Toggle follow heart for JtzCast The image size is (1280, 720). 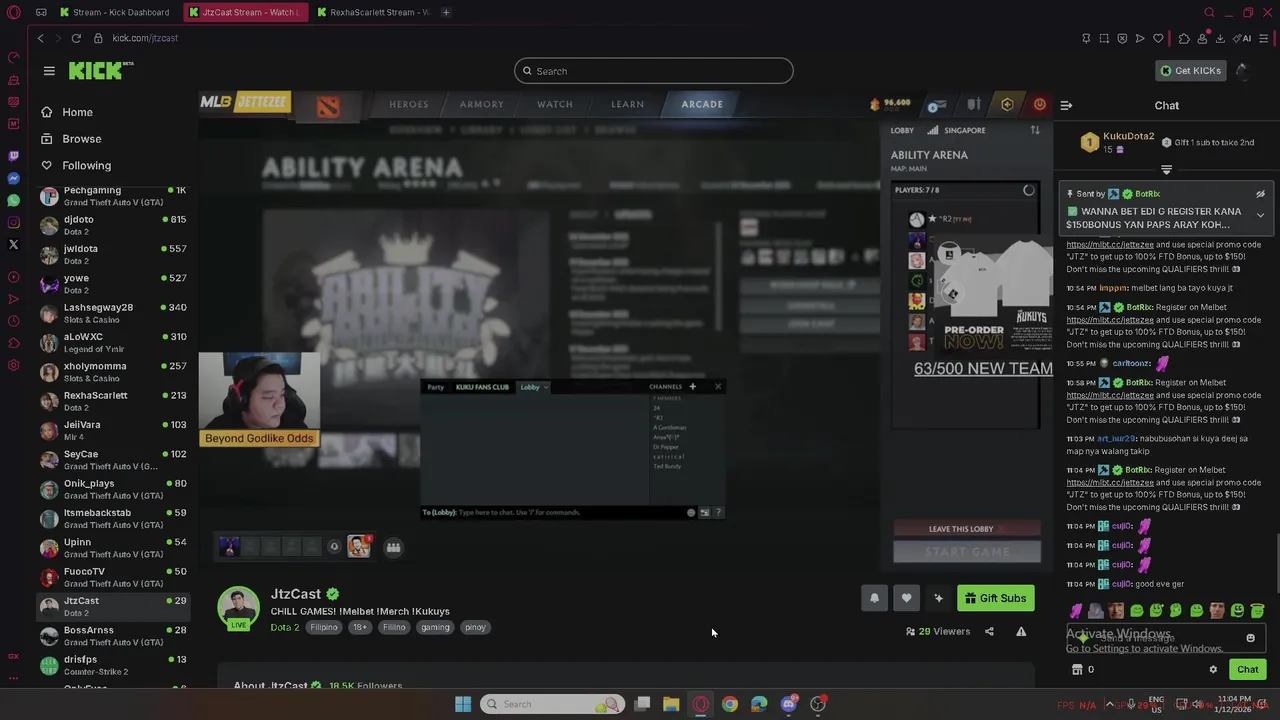coord(906,598)
